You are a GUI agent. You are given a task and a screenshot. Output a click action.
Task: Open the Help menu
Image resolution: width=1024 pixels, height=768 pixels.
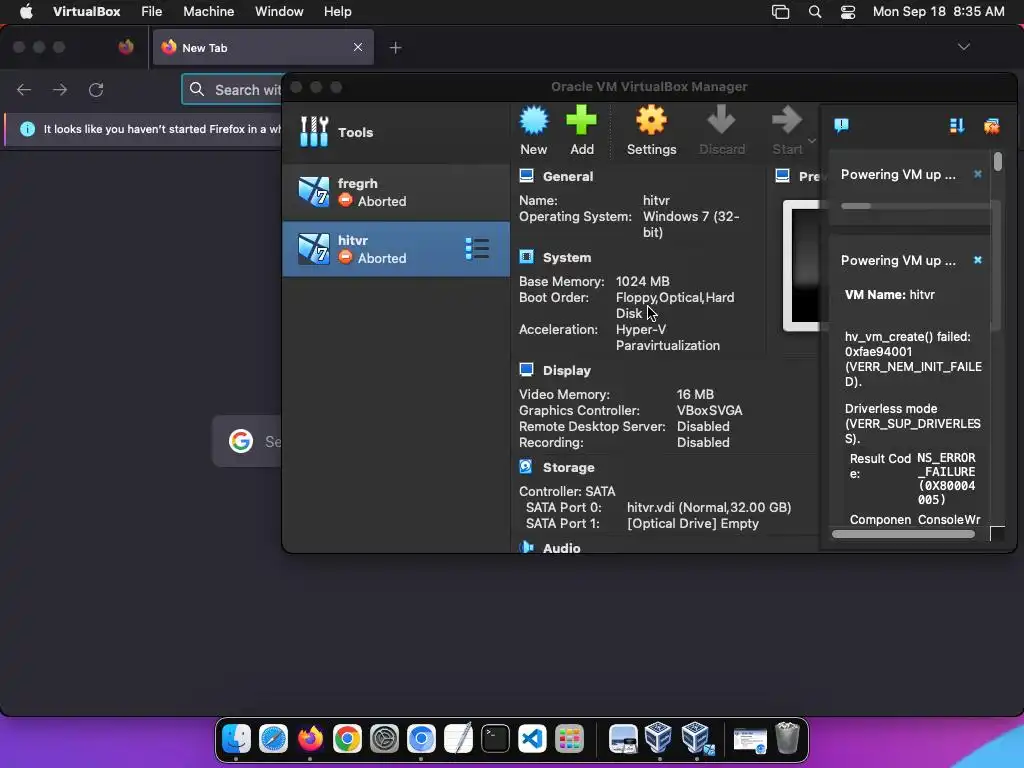[338, 12]
